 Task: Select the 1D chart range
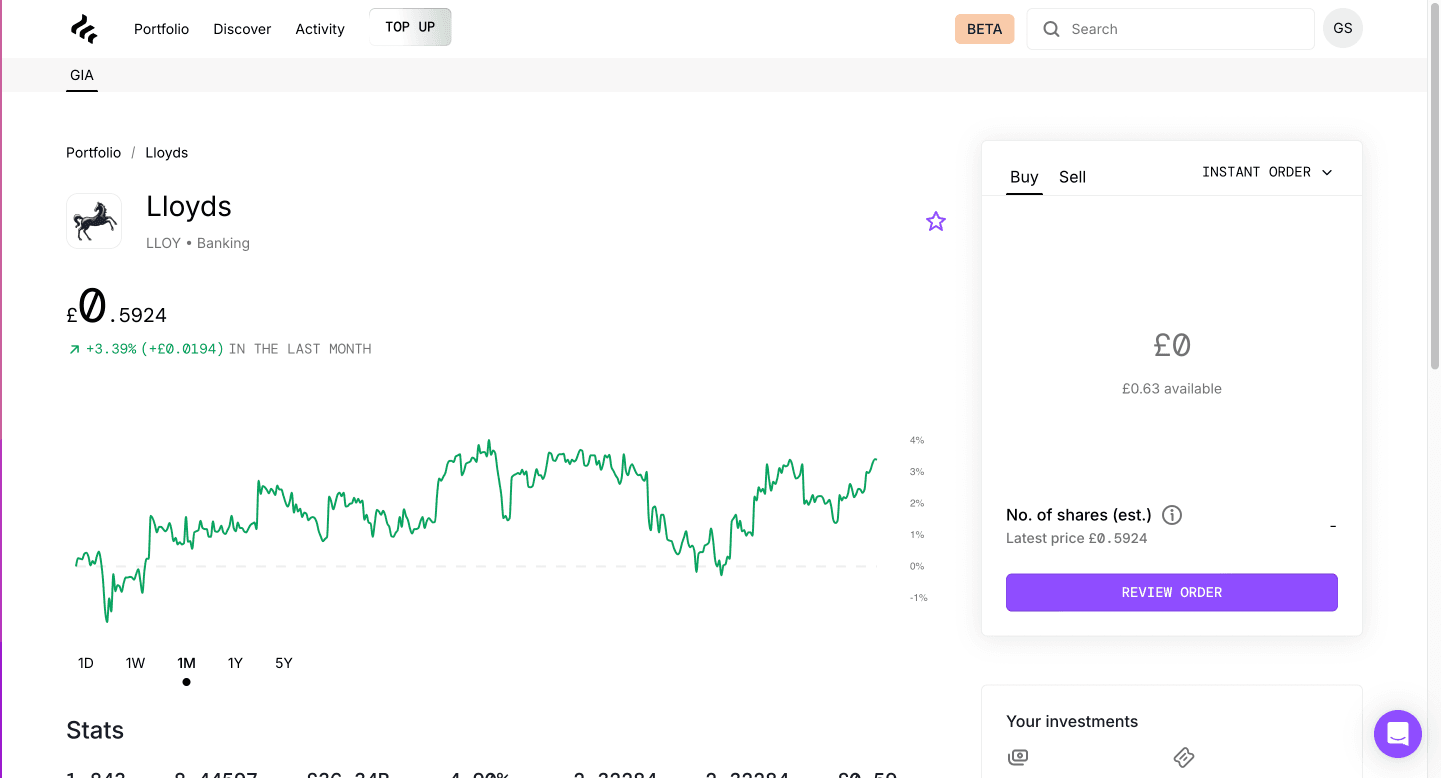coord(86,663)
